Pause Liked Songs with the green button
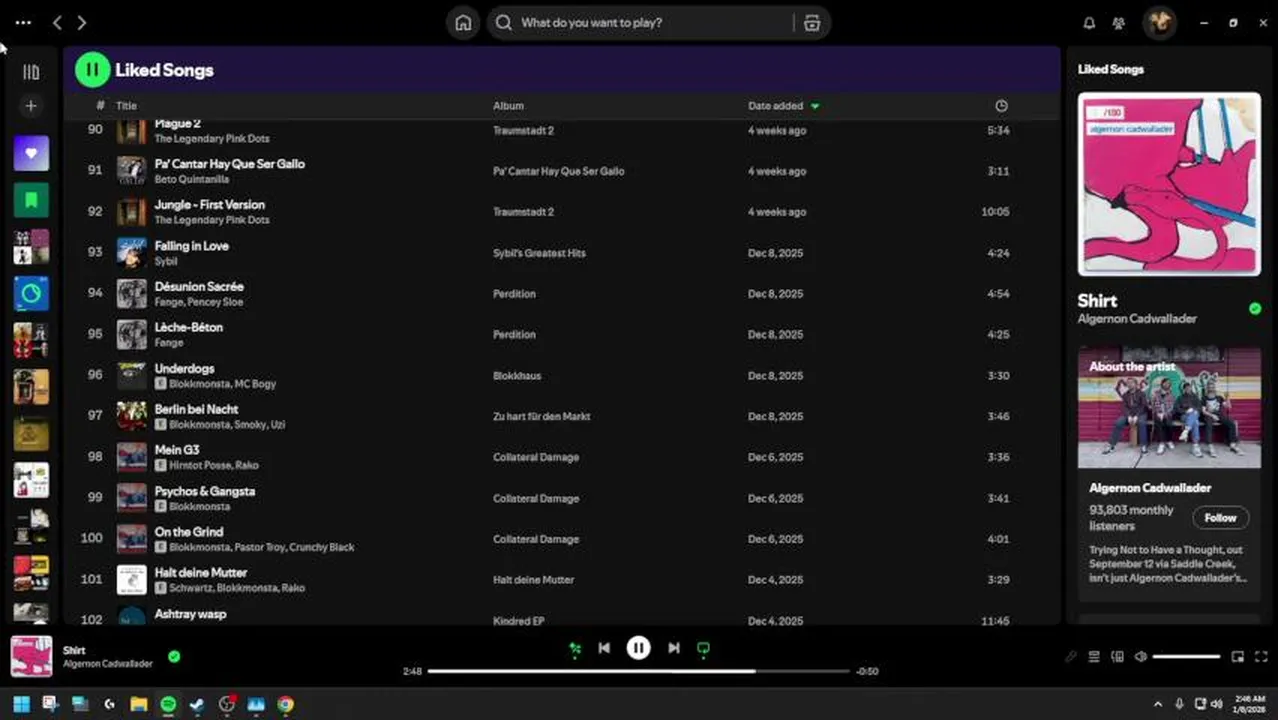 92,70
